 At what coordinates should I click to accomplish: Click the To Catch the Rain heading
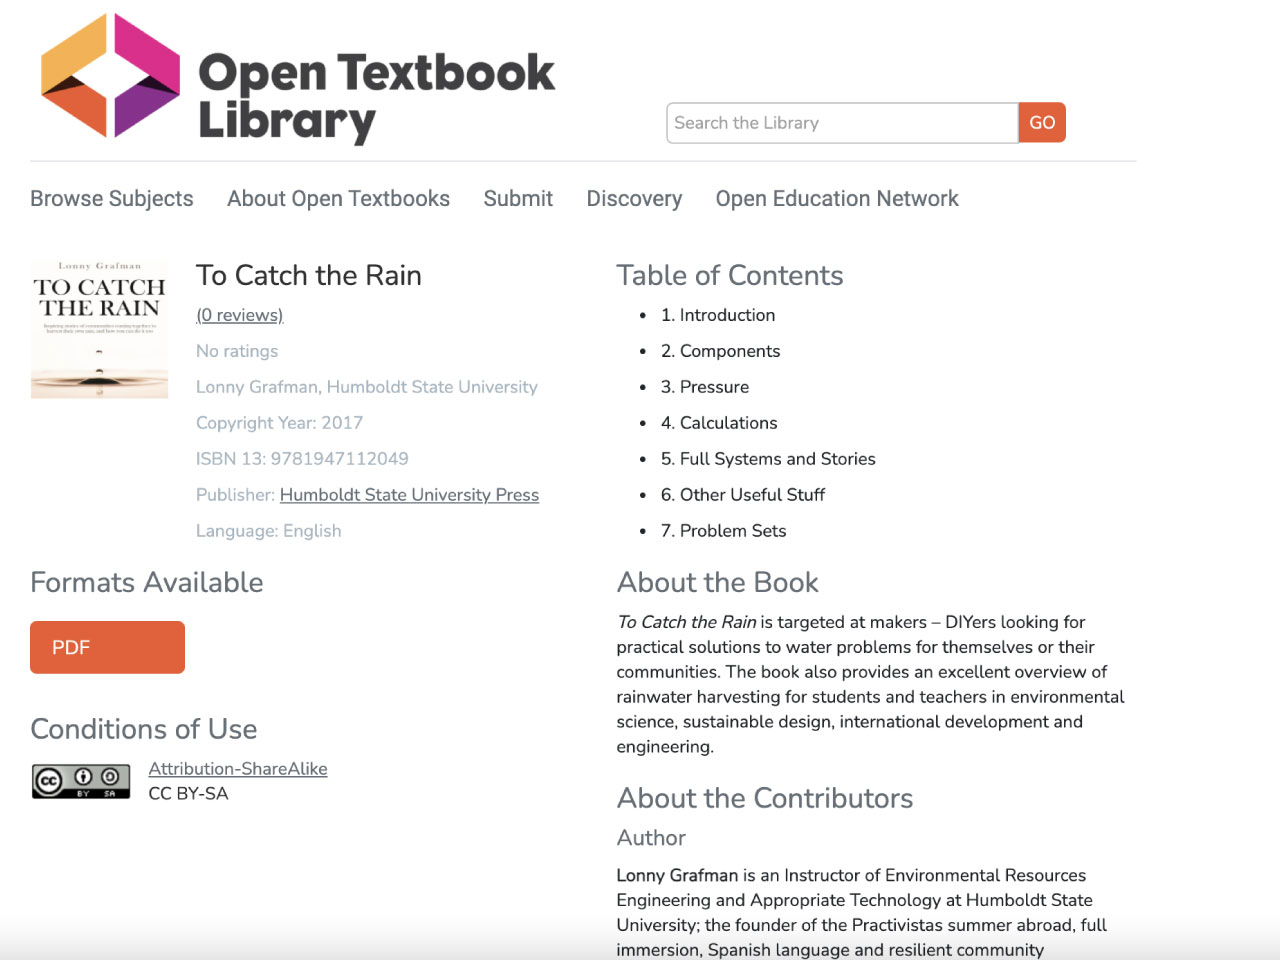[309, 275]
